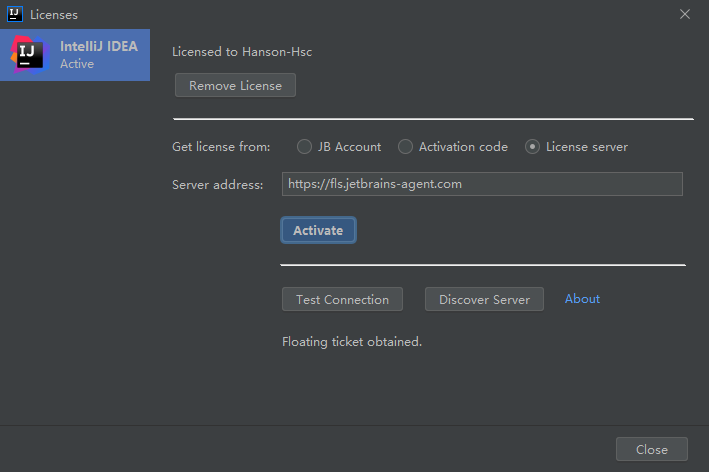Open the About link
Image resolution: width=709 pixels, height=472 pixels.
(x=582, y=298)
